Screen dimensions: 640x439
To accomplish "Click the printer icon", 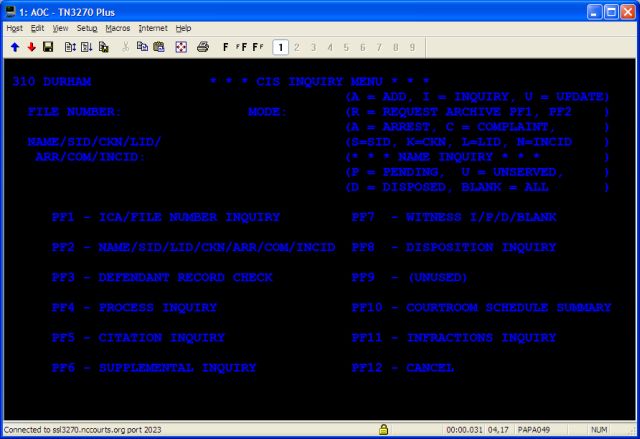I will (x=203, y=47).
